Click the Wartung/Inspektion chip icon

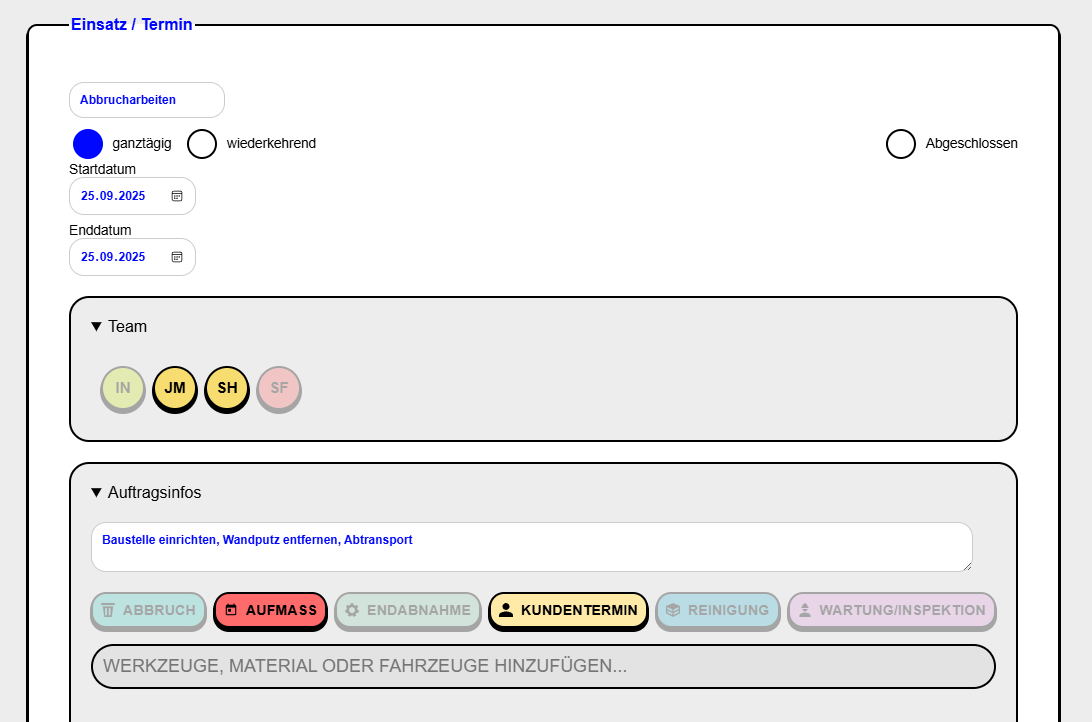(x=805, y=610)
